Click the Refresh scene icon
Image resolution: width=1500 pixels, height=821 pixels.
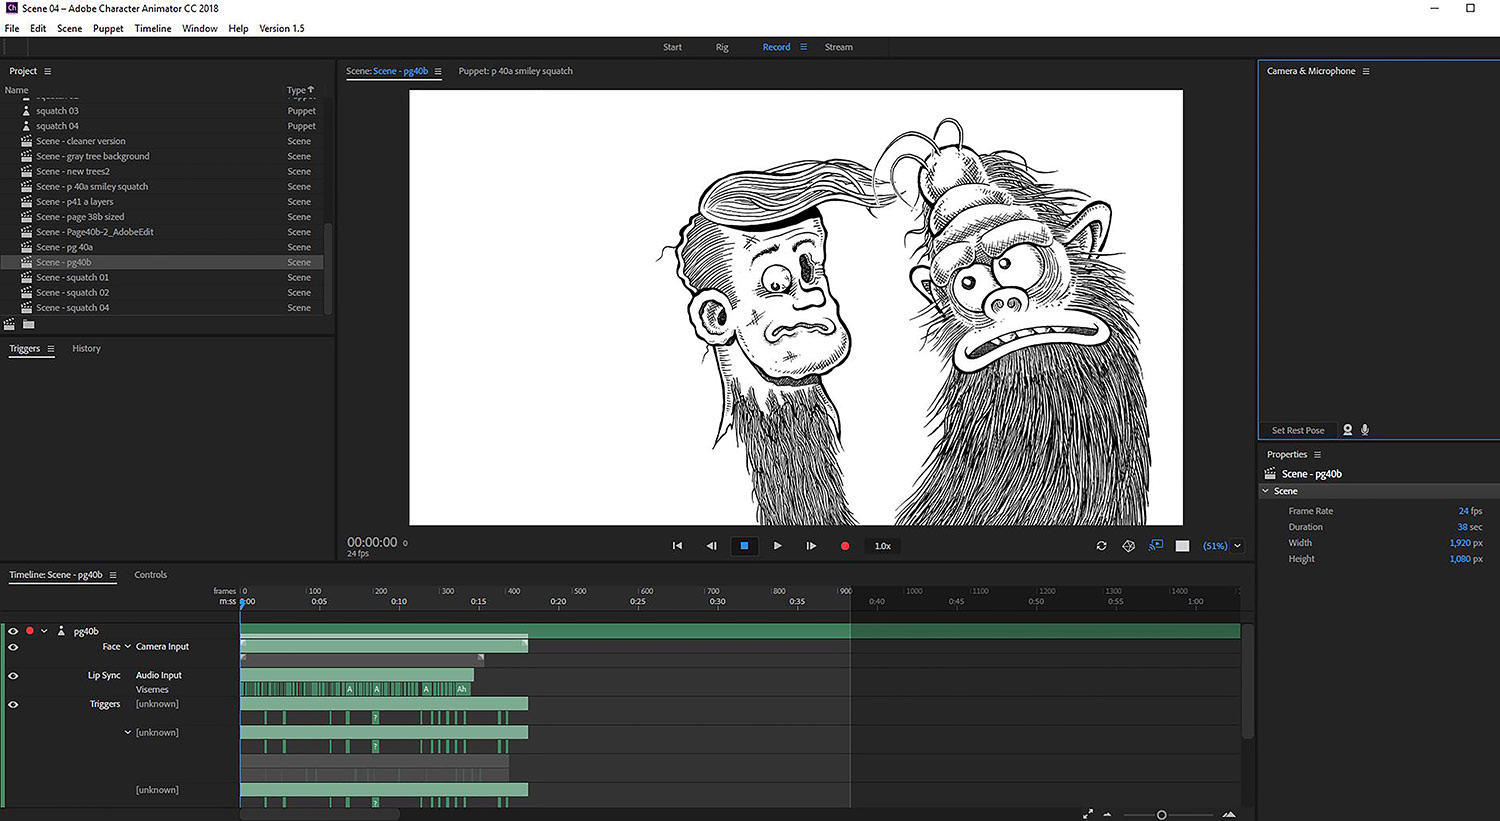(x=1101, y=546)
